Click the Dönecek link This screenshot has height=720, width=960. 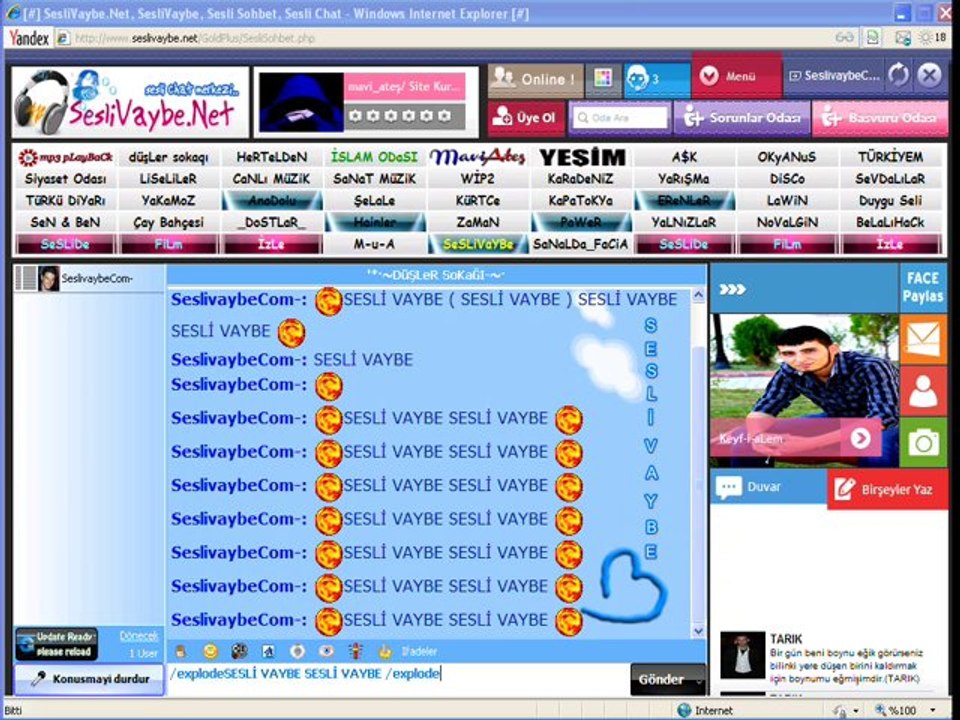(x=138, y=636)
